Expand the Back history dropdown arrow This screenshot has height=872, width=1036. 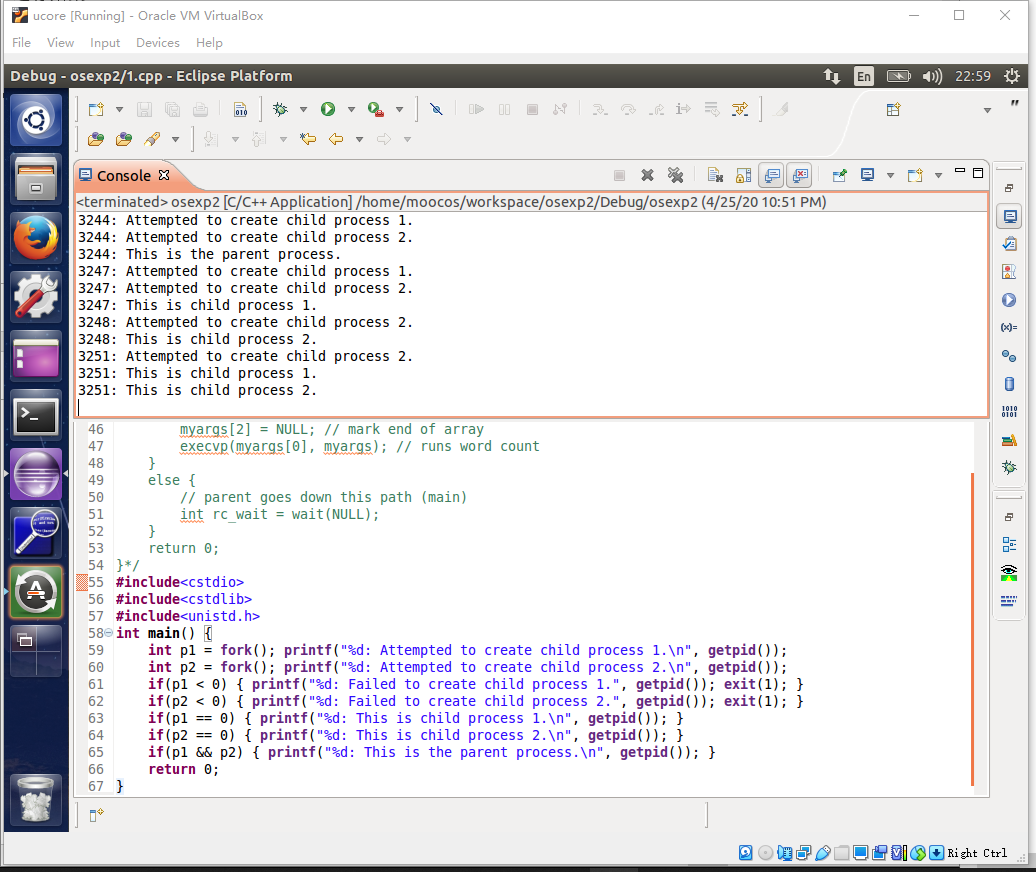359,139
